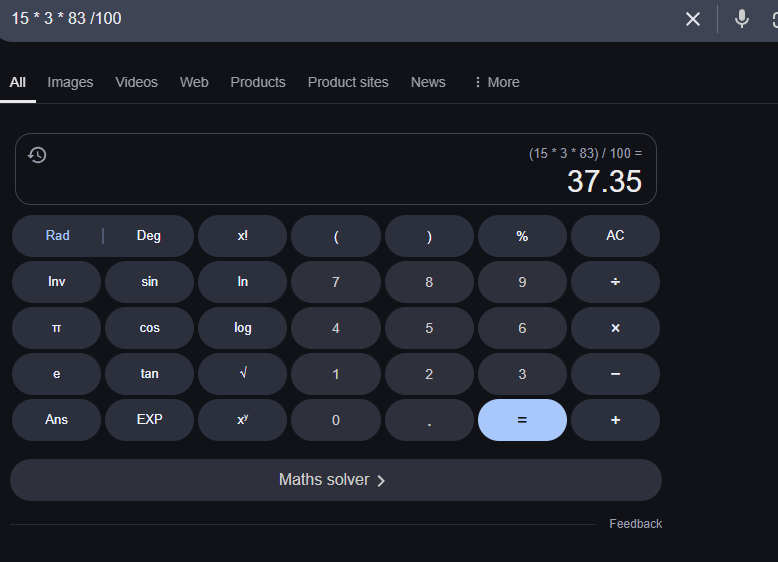Insert Euler's constant e
Screen dimensions: 778x562
57,374
